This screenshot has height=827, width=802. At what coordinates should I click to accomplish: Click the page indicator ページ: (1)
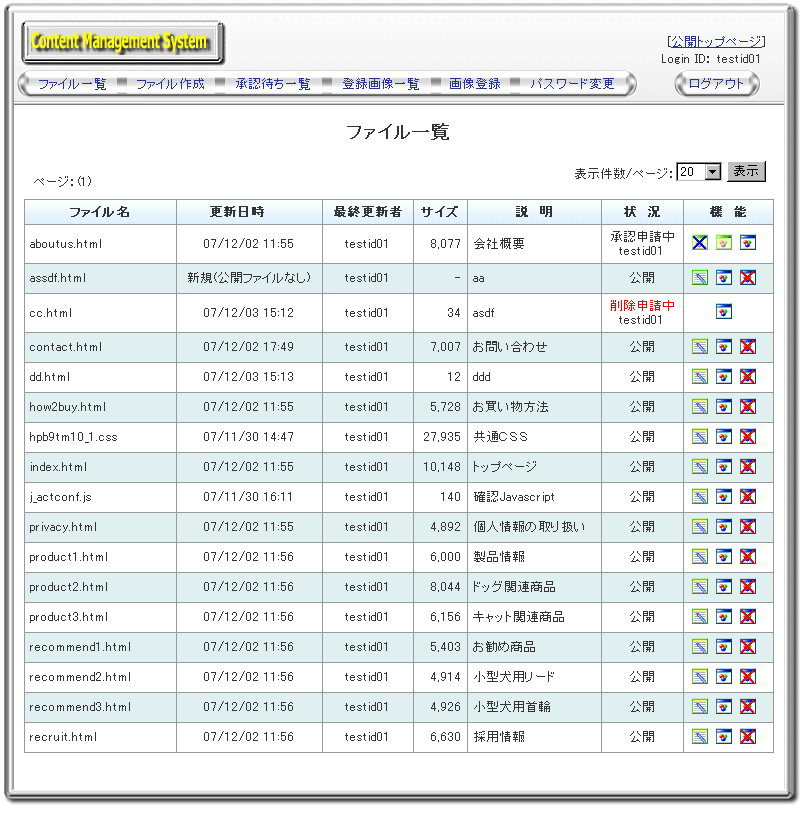[x=62, y=181]
